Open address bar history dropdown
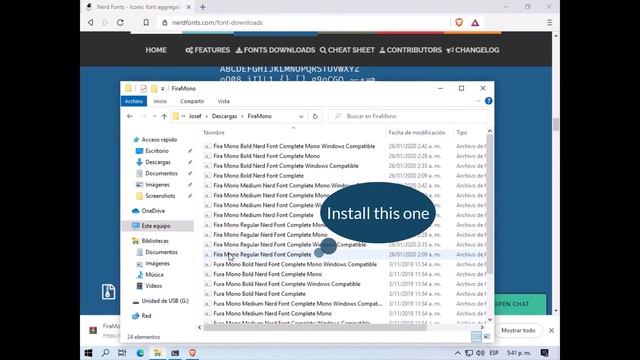640x360 pixels. (301, 116)
